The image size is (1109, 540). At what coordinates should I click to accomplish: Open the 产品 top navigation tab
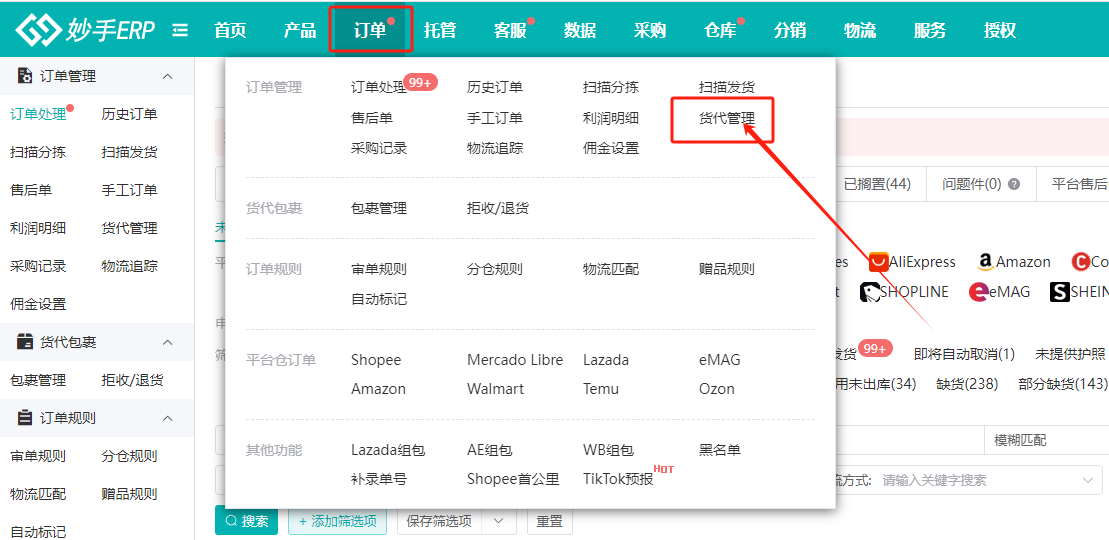click(x=299, y=30)
